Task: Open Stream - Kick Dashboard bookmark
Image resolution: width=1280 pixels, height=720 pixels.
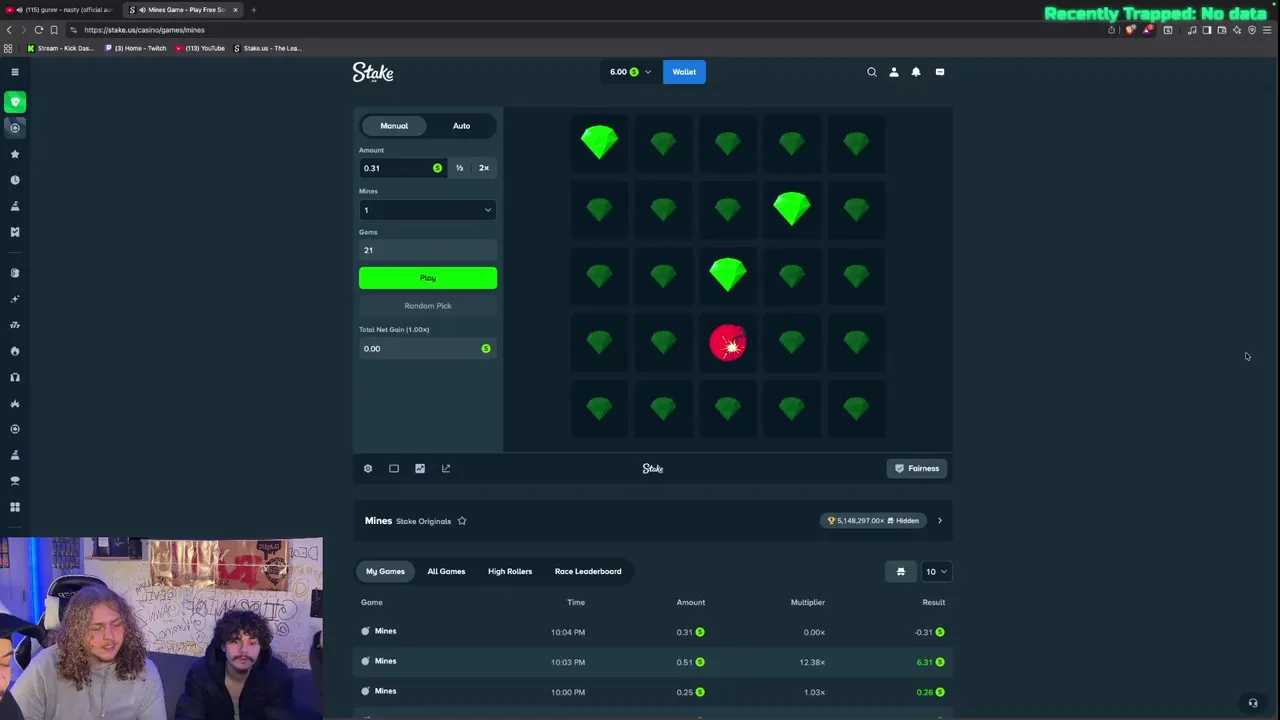Action: tap(61, 48)
